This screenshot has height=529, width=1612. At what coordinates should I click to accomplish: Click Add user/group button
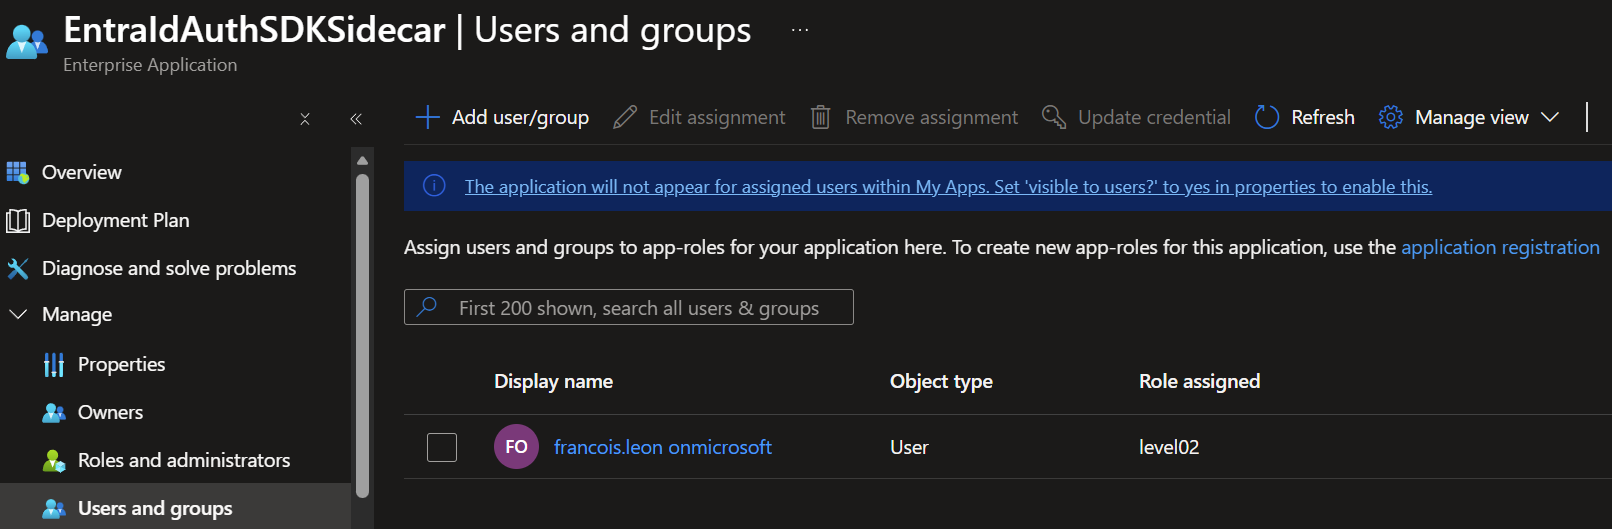502,117
